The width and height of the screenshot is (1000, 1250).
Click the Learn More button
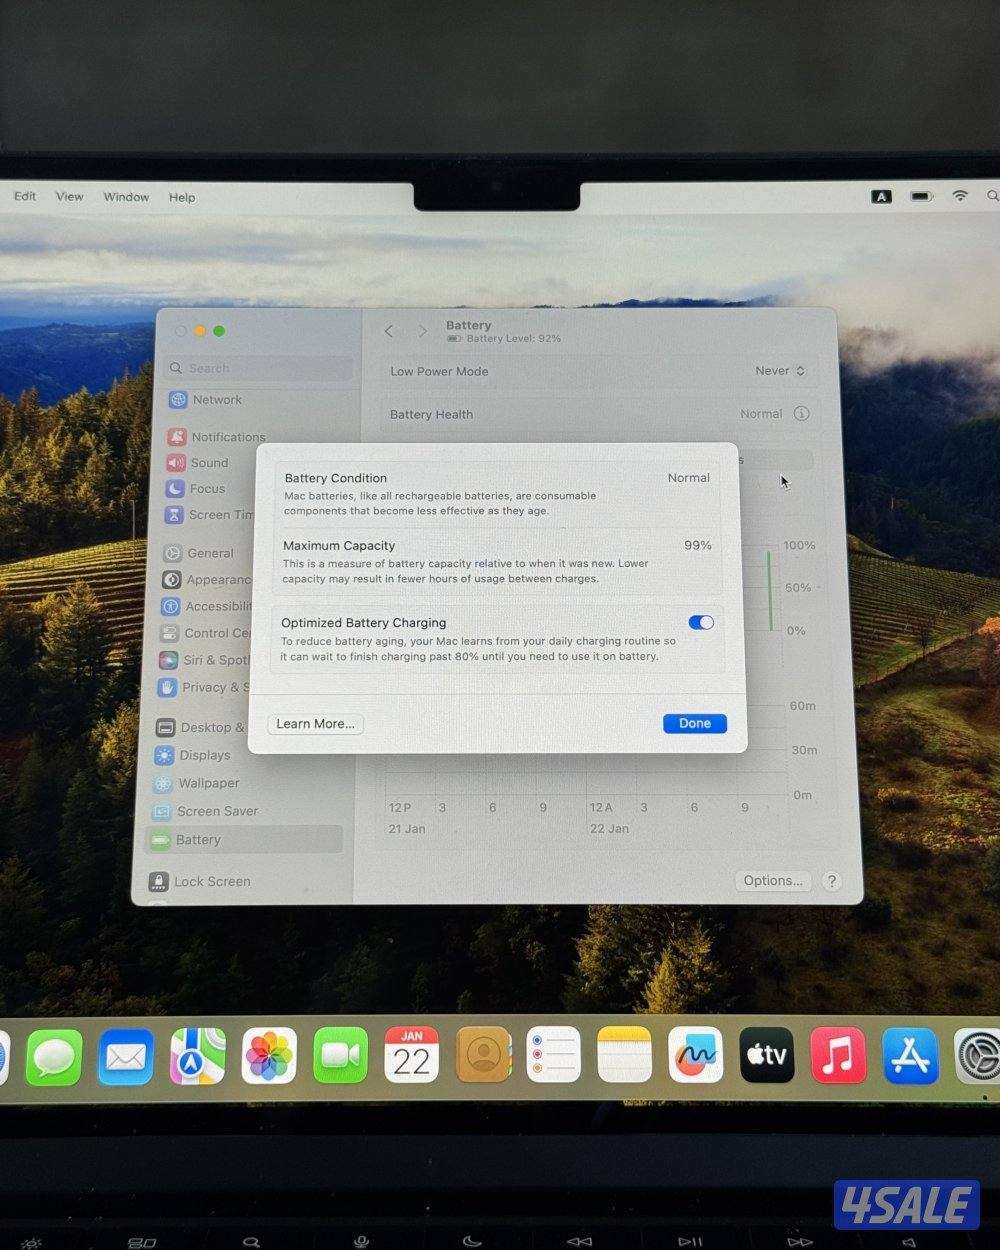coord(315,724)
